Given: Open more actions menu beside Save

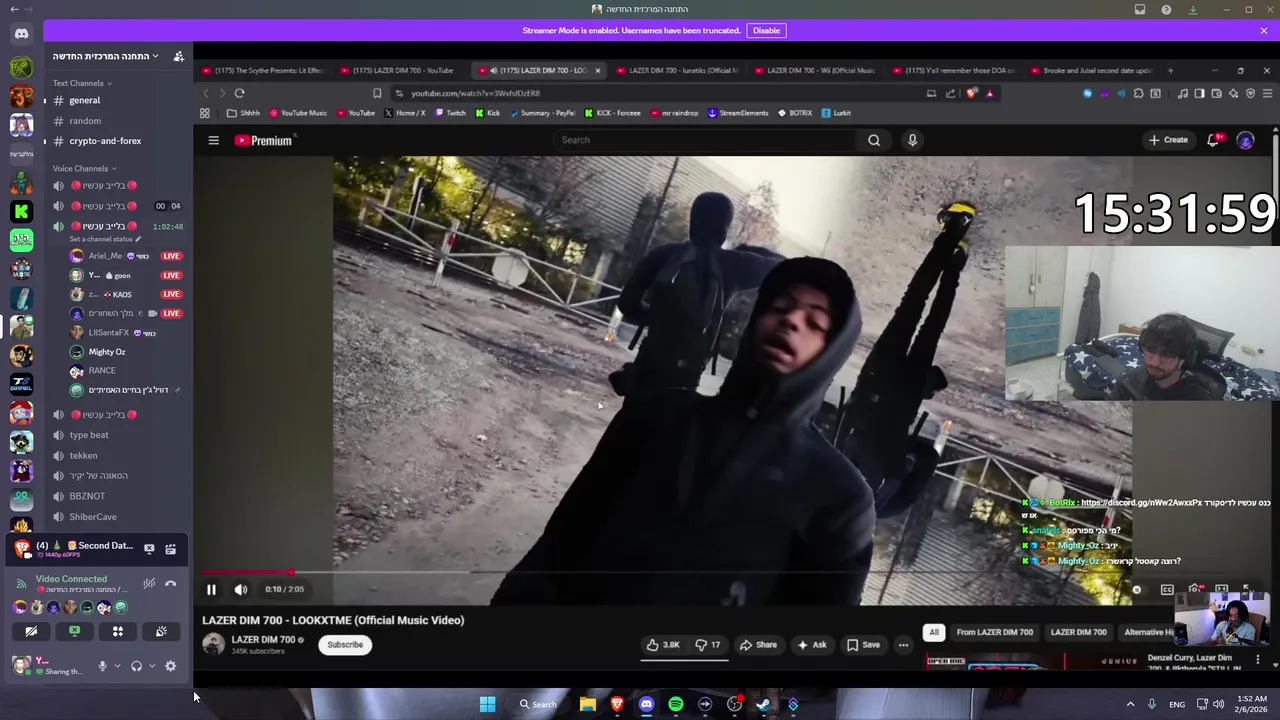Looking at the screenshot, I should [903, 645].
